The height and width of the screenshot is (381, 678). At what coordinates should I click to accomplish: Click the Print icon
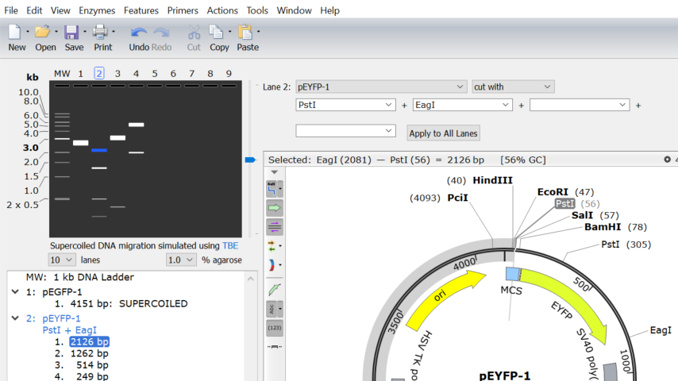coord(100,32)
